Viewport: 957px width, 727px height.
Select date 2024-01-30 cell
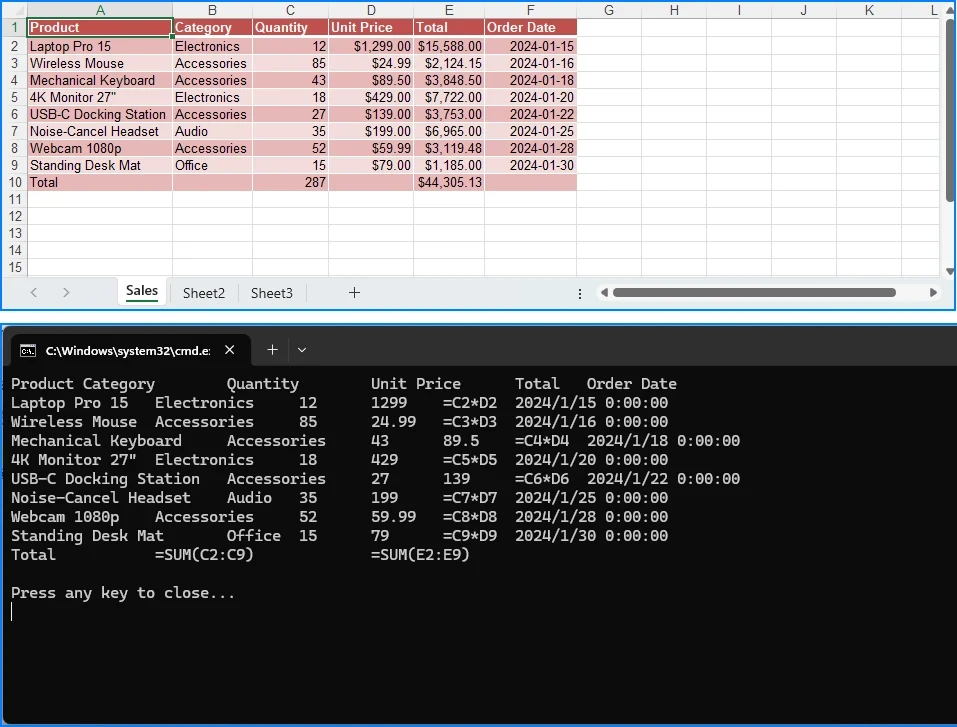[530, 165]
